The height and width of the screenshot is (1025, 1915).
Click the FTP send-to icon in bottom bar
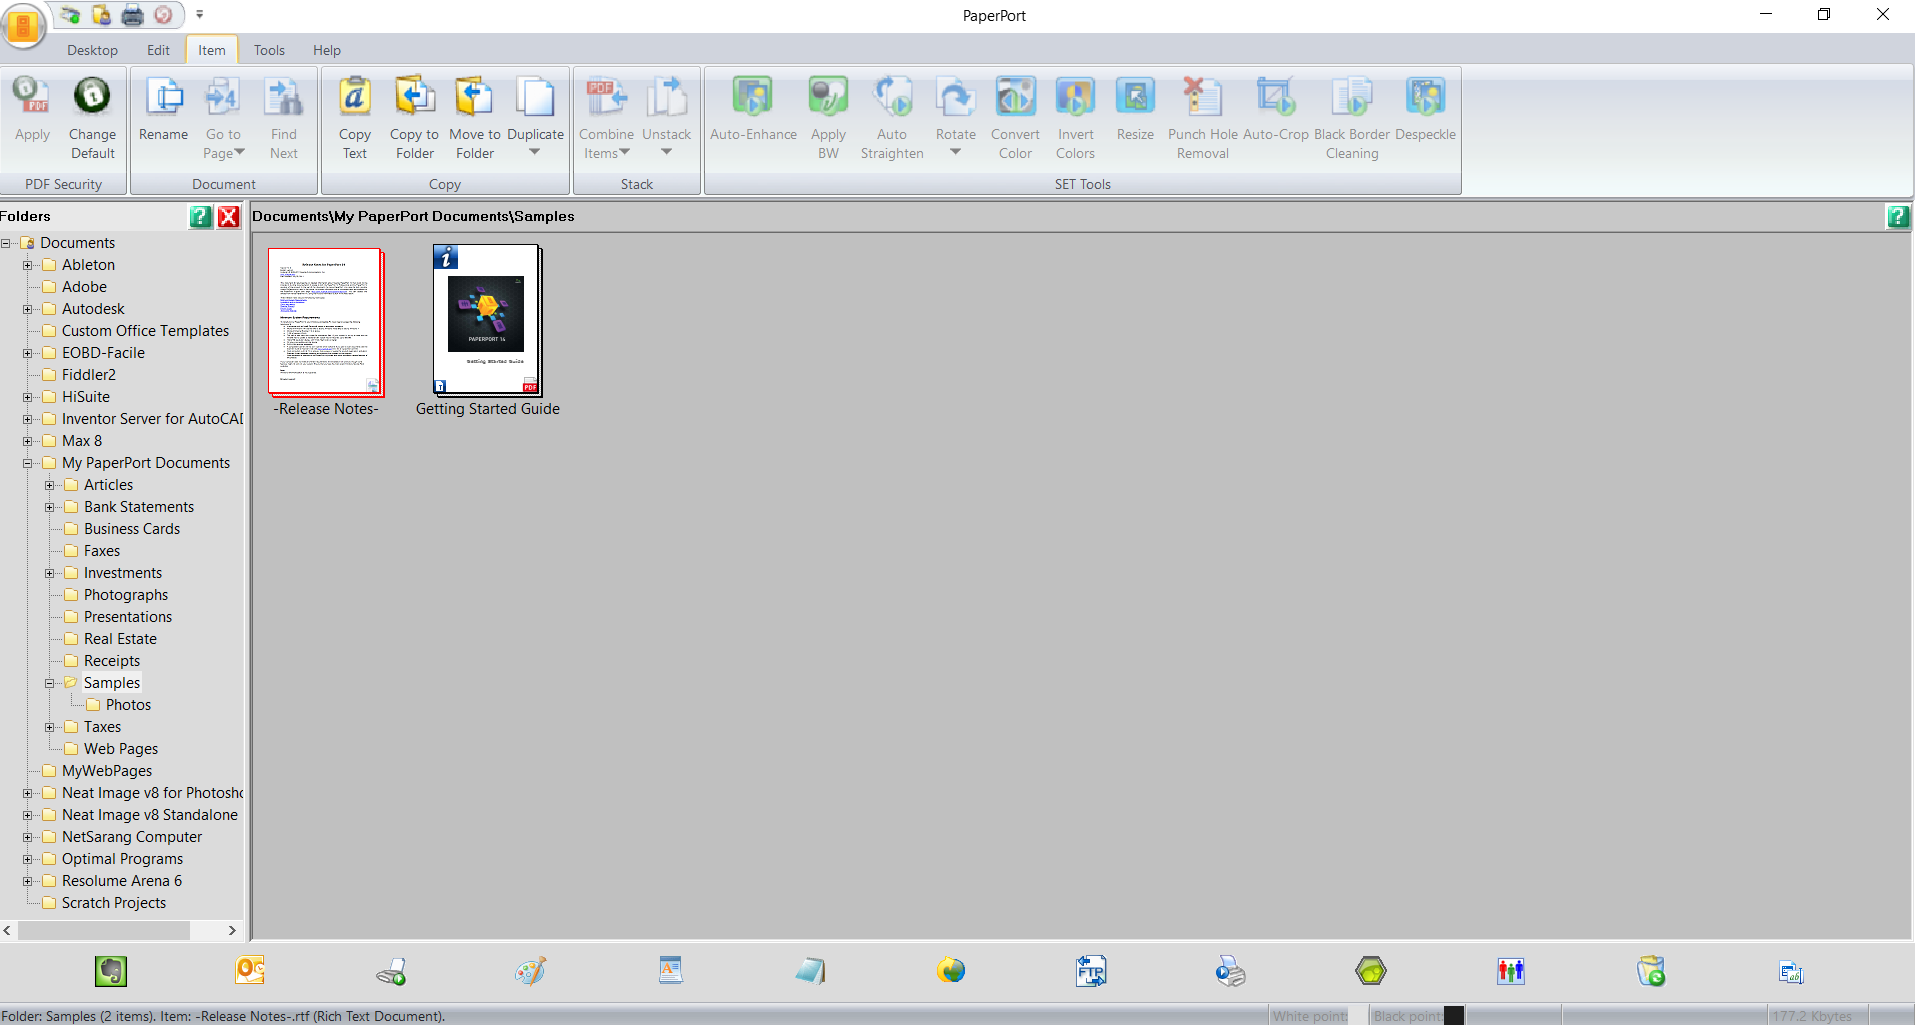(x=1090, y=971)
